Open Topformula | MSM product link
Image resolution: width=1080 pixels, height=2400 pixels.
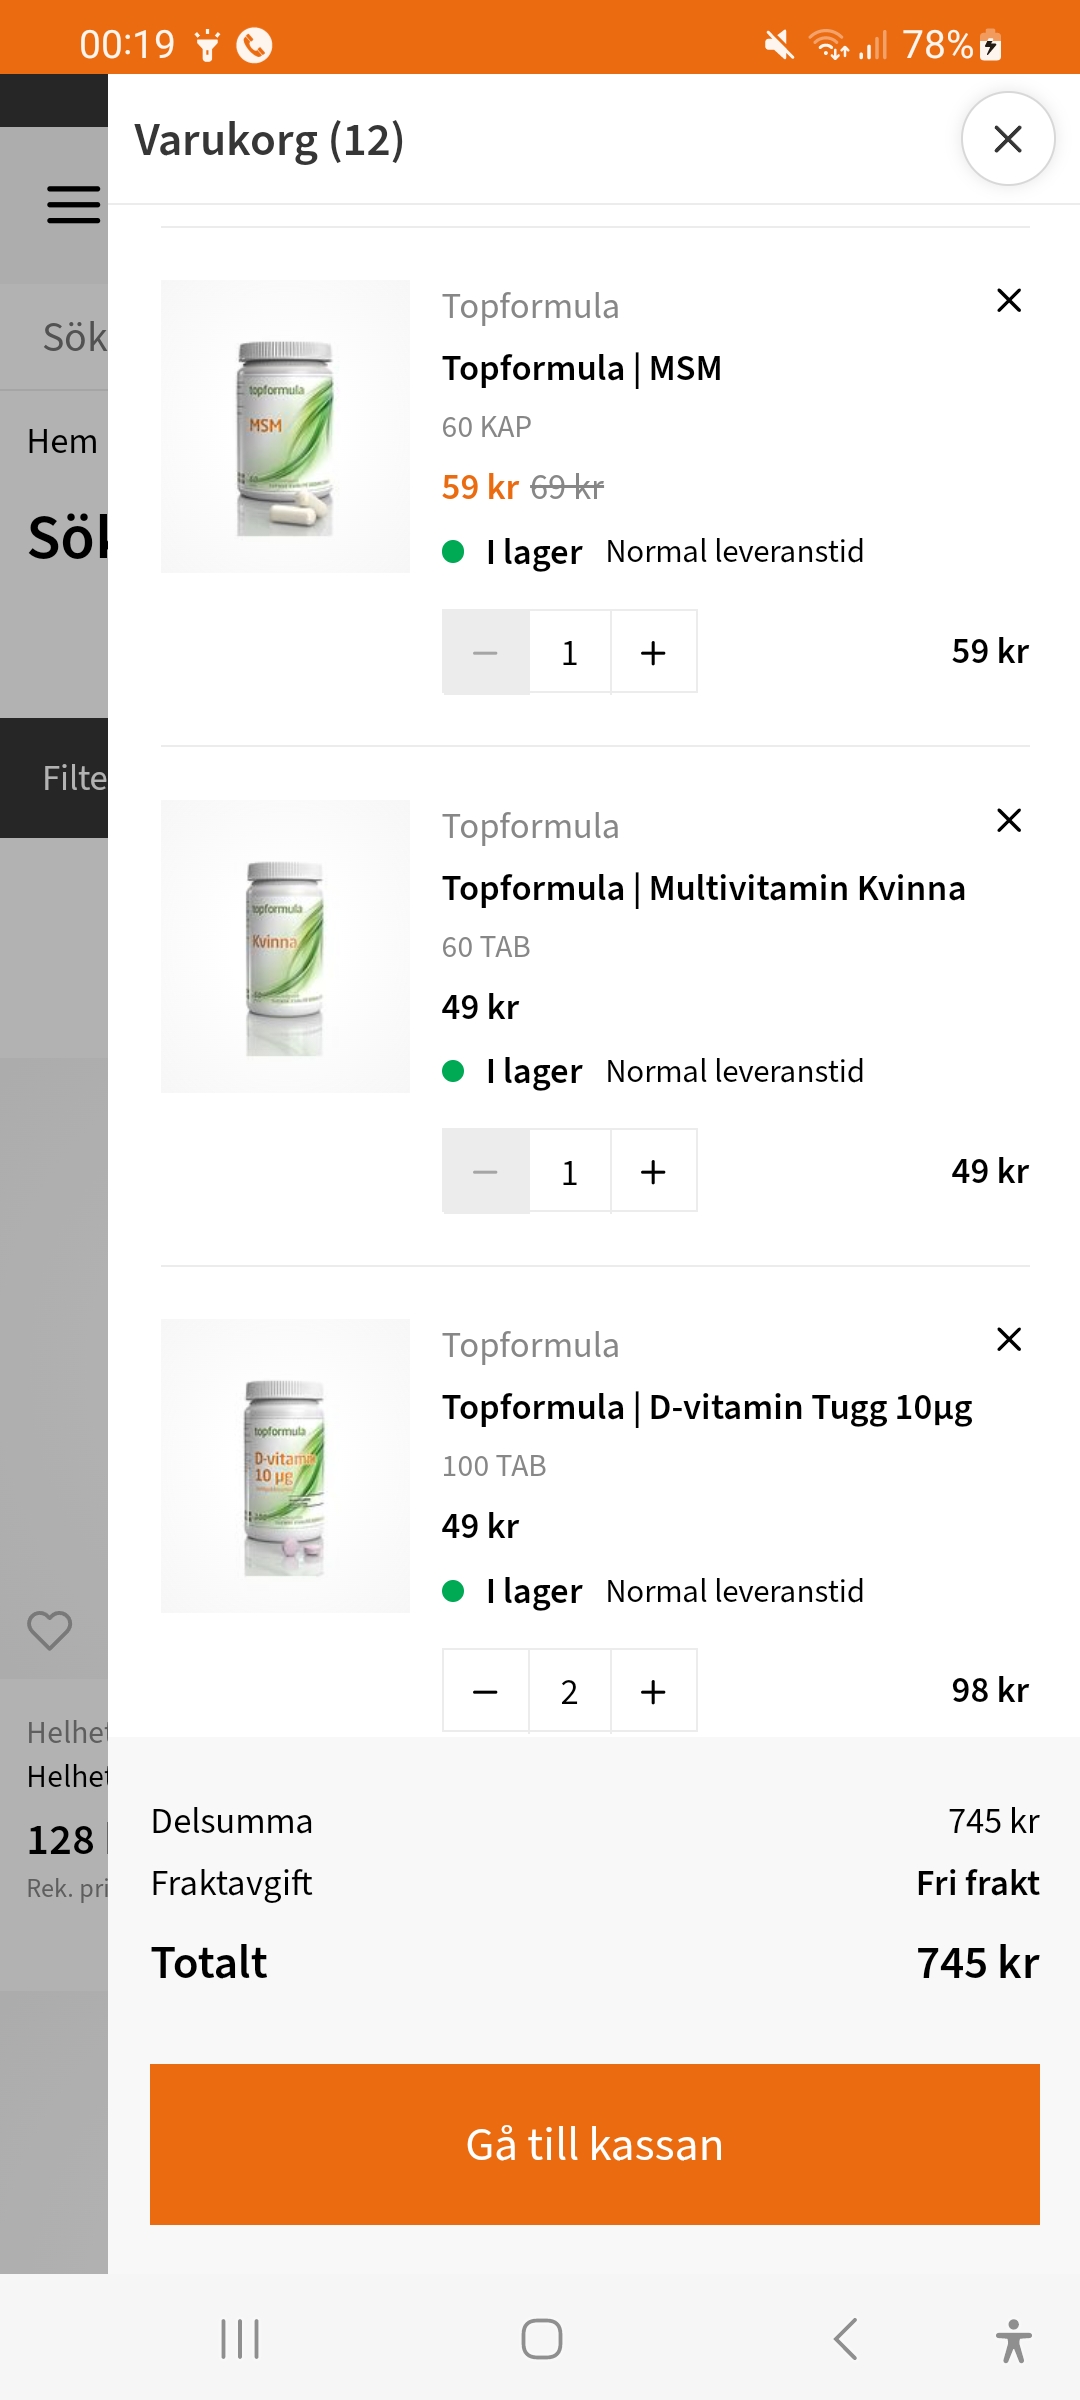[581, 368]
